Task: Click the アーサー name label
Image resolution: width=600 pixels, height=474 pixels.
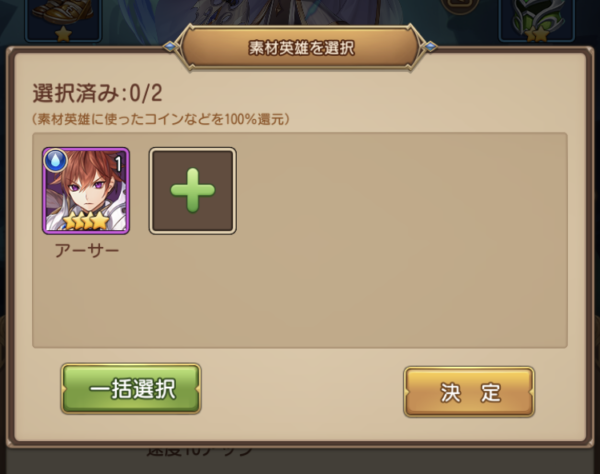Action: point(87,251)
